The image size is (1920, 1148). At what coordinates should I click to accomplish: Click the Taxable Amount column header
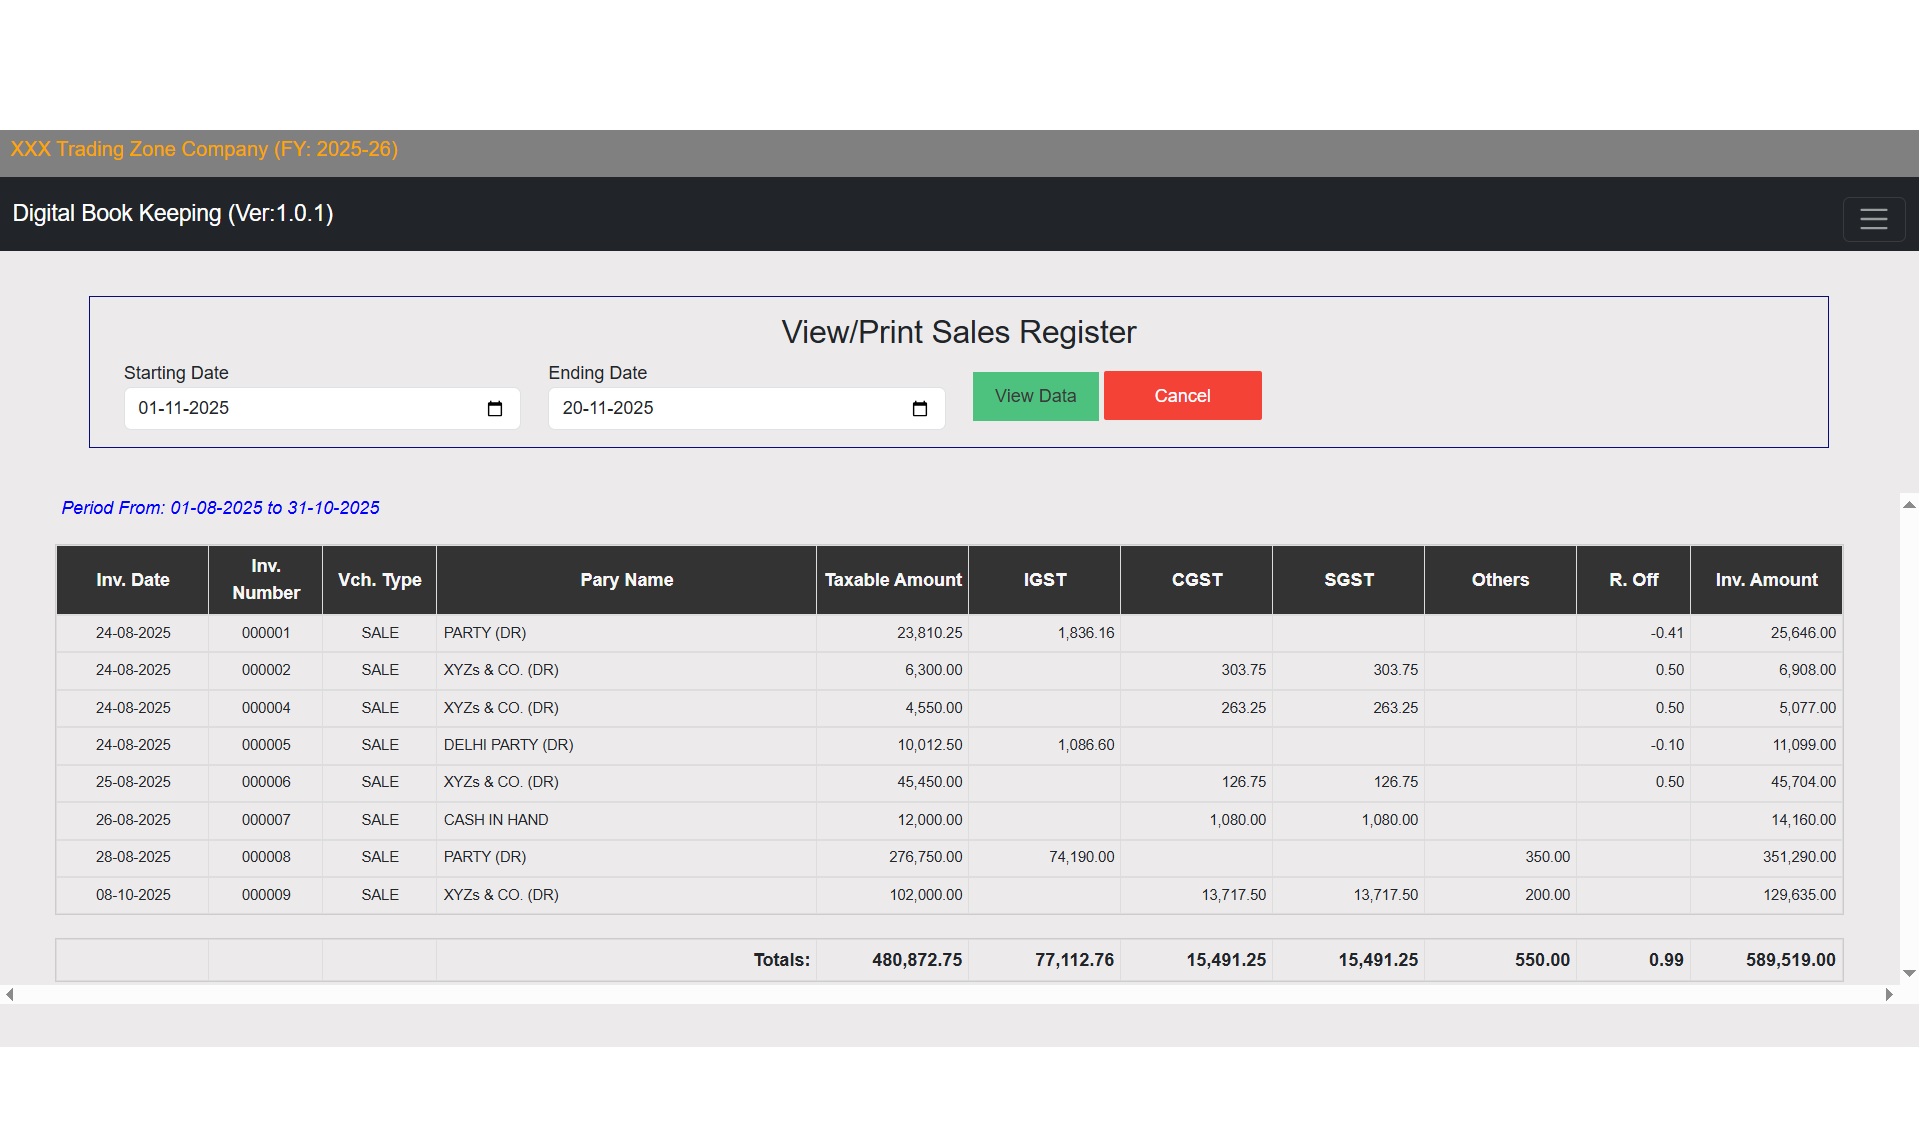[x=892, y=580]
